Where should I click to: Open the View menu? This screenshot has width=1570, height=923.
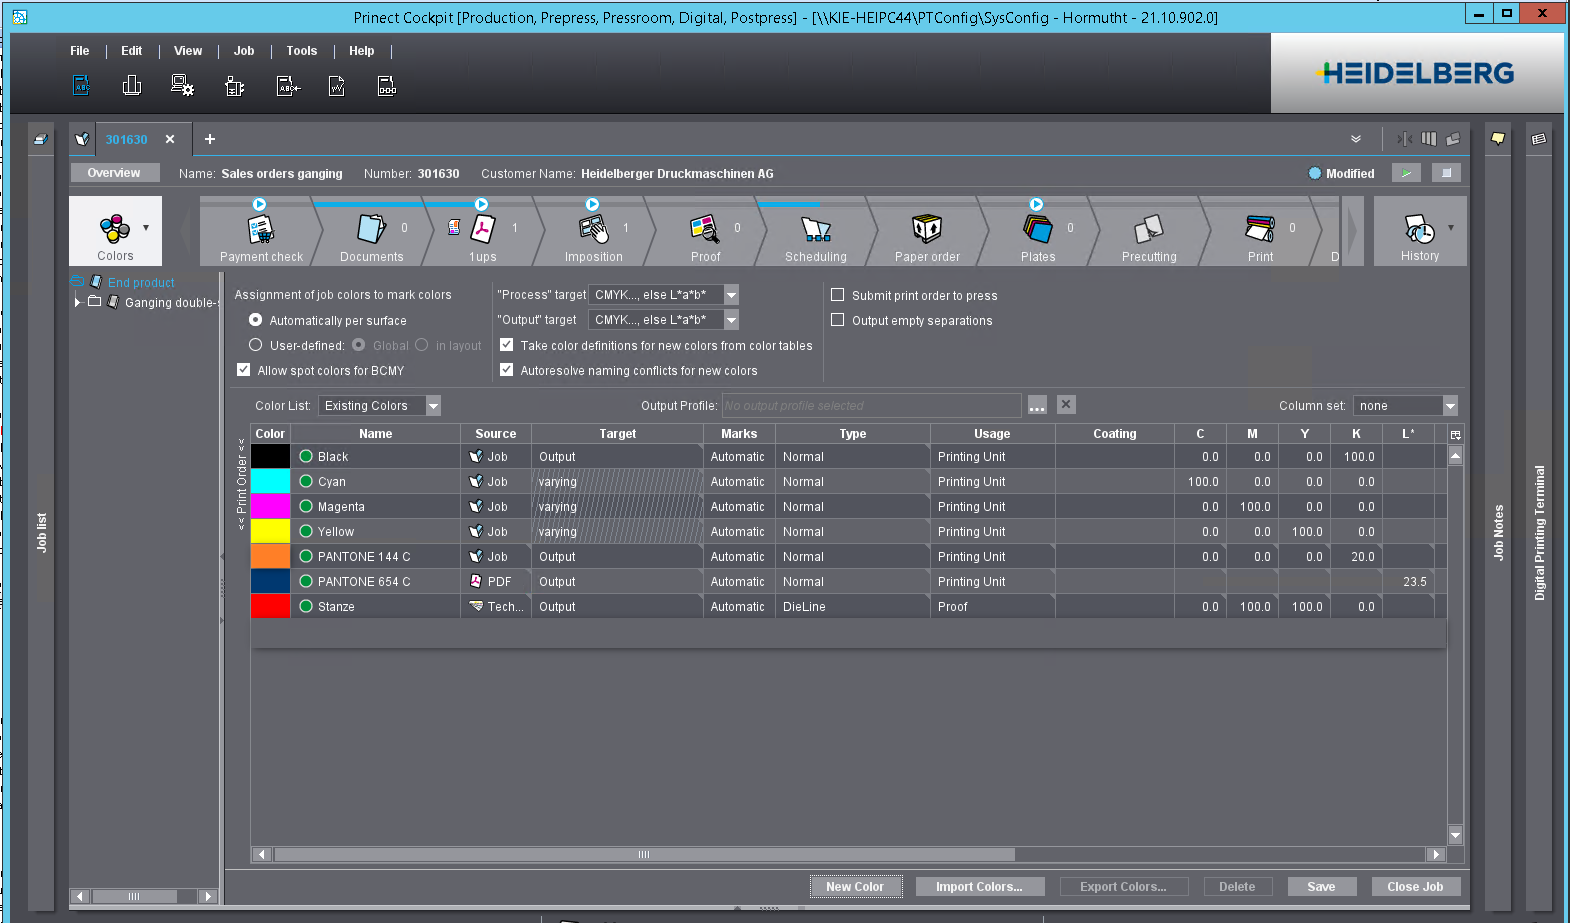188,51
